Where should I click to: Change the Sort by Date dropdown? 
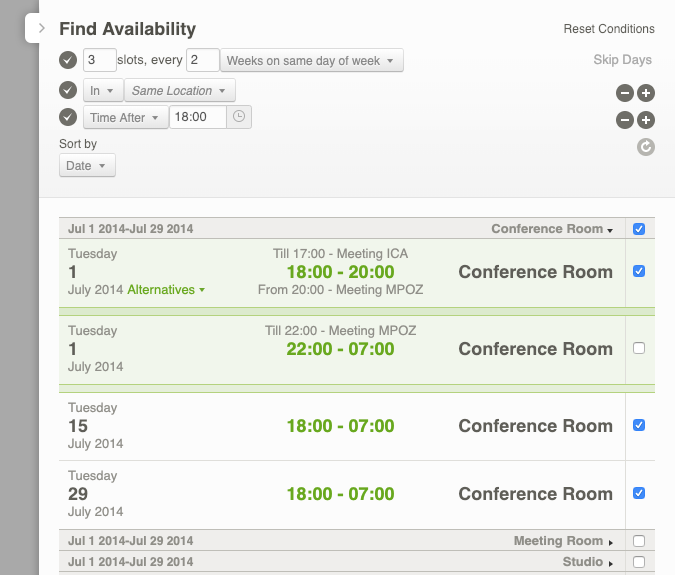(x=87, y=166)
